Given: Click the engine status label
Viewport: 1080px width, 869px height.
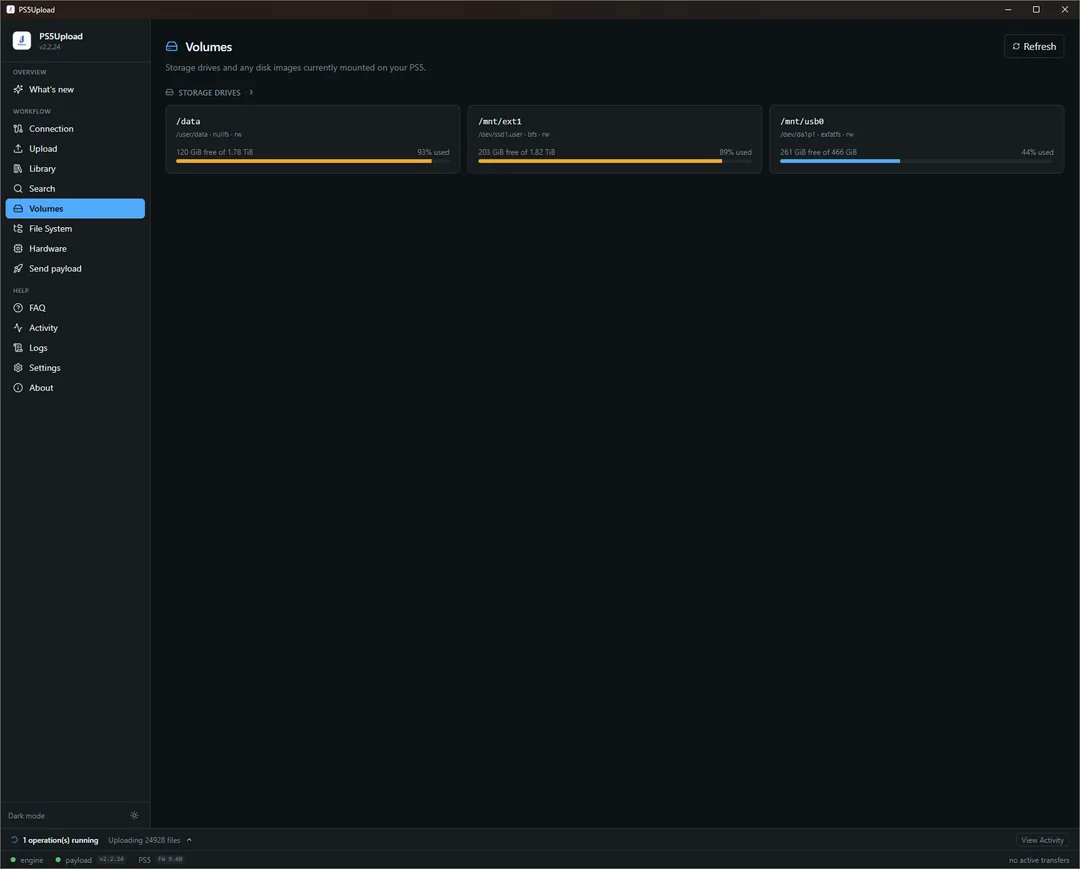Looking at the screenshot, I should (x=32, y=860).
